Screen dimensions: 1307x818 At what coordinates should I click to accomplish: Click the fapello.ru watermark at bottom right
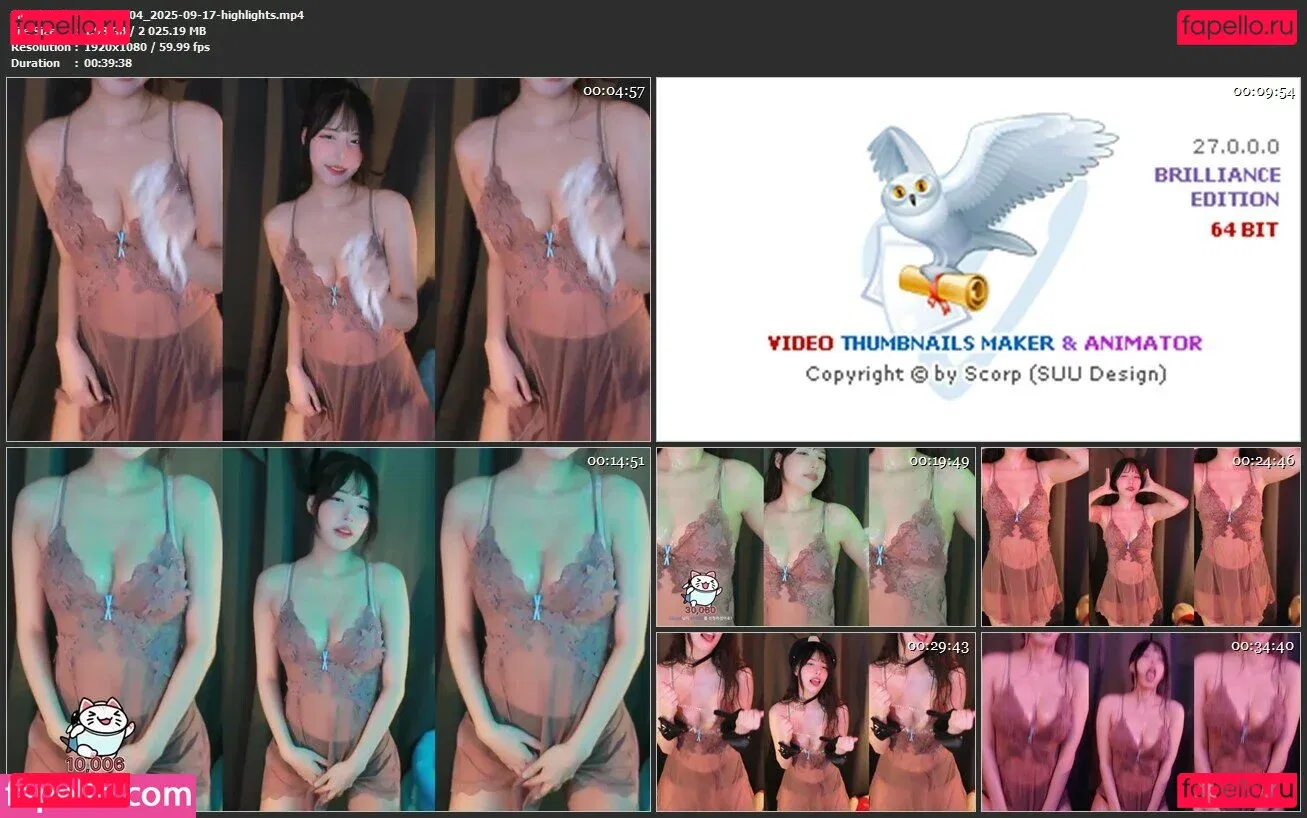tap(1236, 790)
